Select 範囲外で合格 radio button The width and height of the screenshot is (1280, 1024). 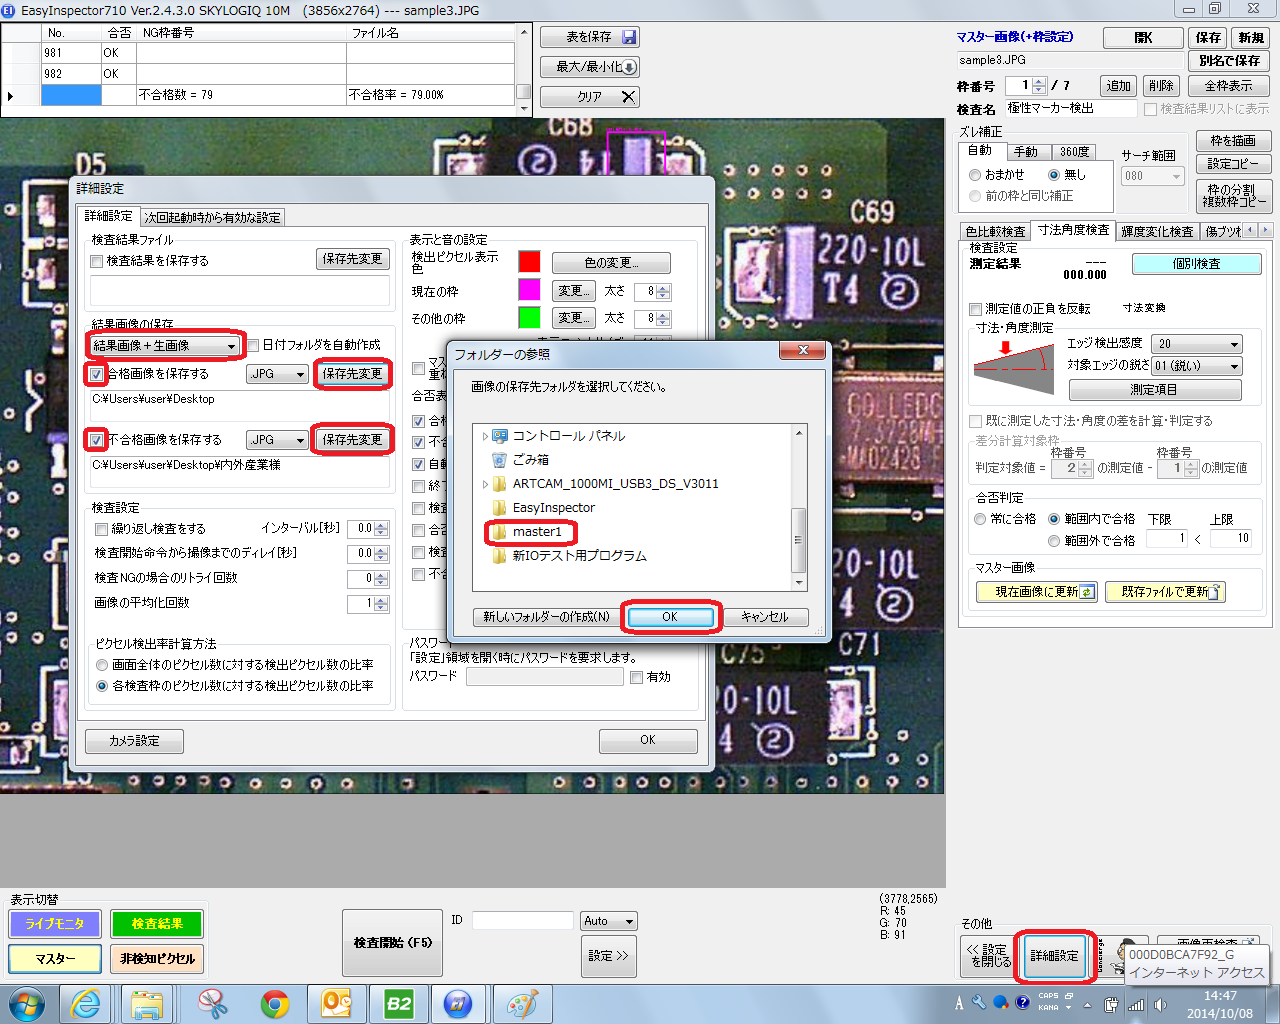tap(1054, 541)
